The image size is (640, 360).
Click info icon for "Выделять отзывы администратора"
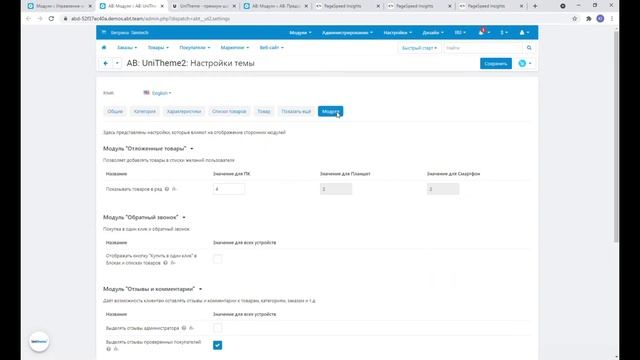pyautogui.click(x=184, y=328)
